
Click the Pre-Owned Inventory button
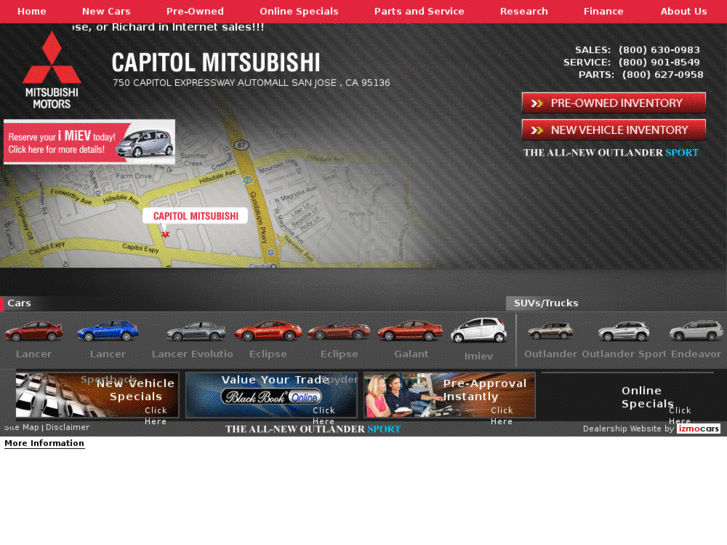[613, 103]
